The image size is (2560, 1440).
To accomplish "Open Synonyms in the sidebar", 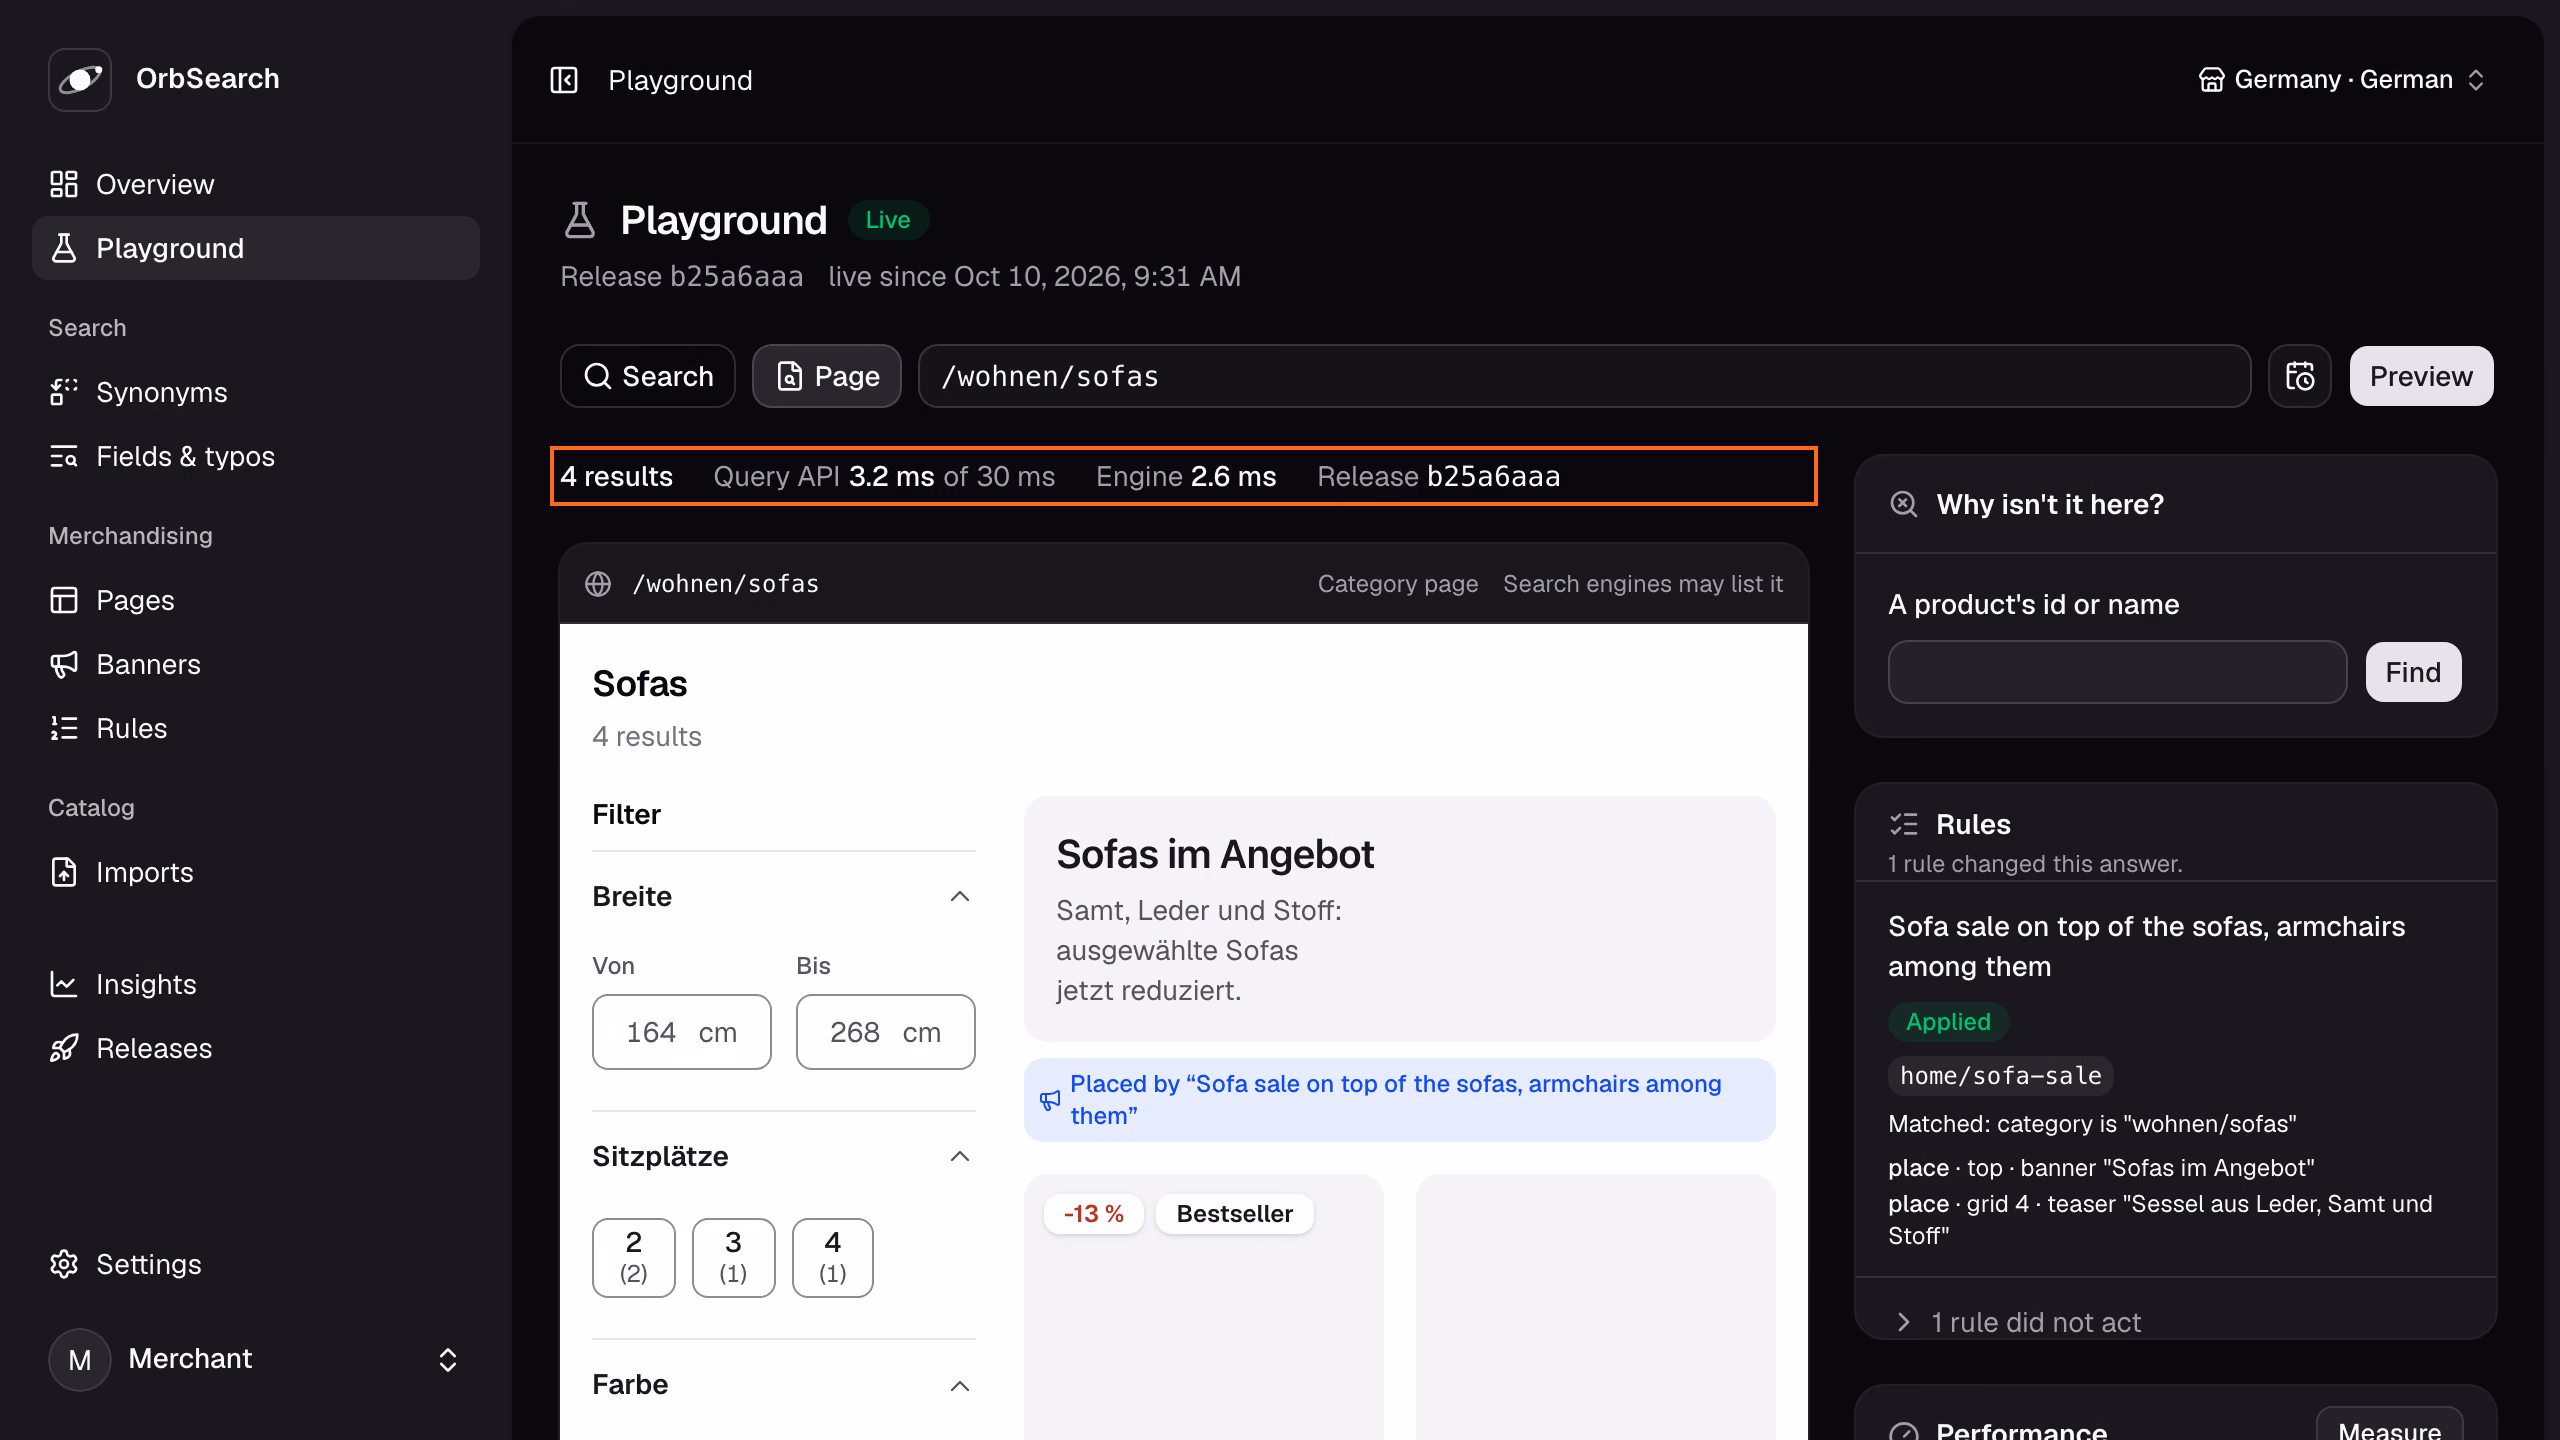I will pos(256,392).
